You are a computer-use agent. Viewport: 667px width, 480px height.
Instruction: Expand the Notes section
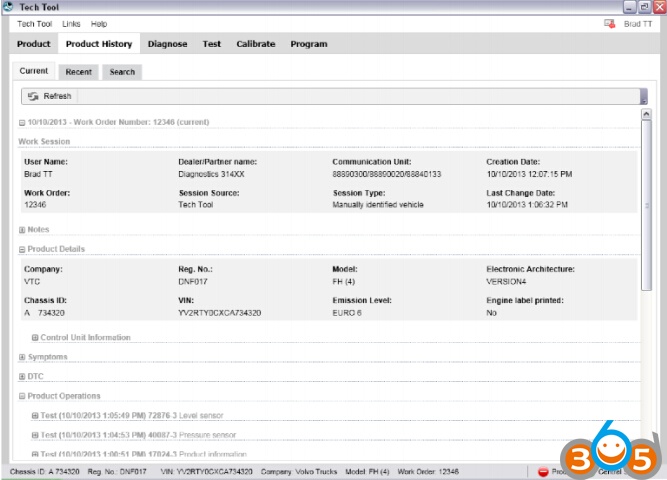coord(22,230)
